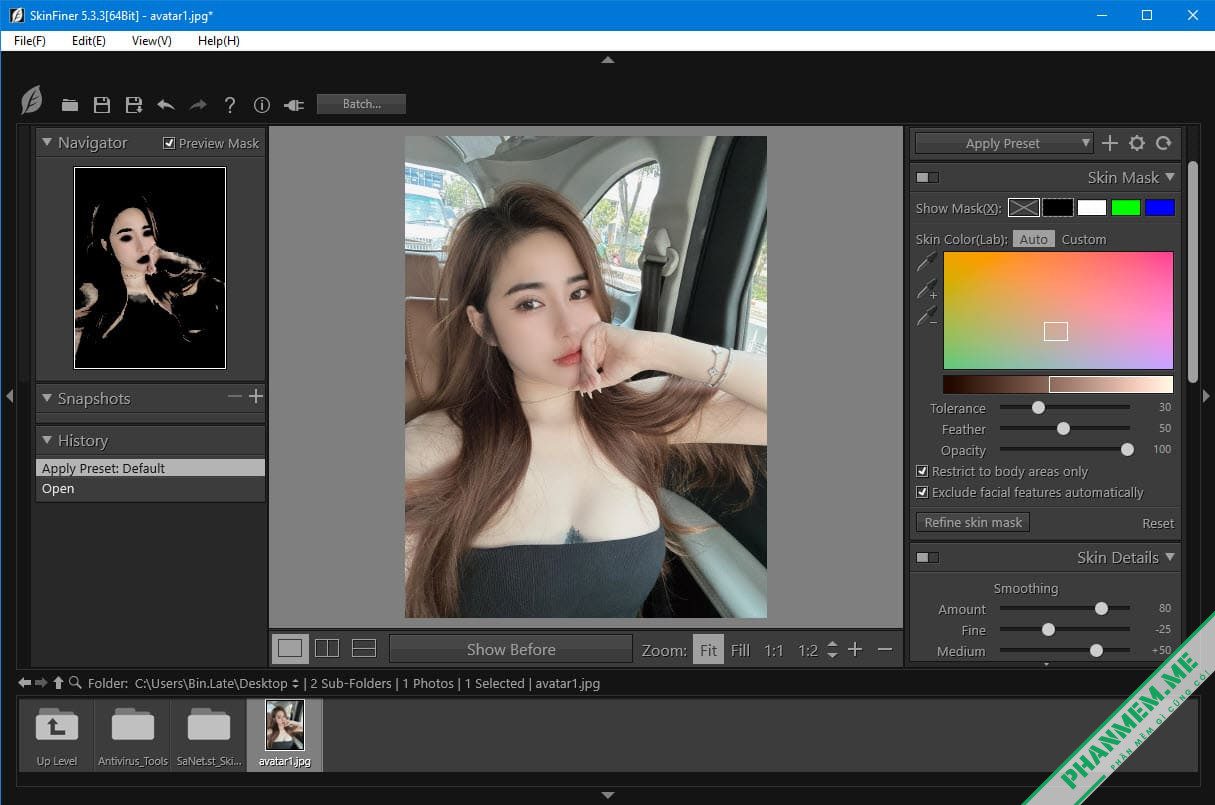Click the Batch... button

[x=362, y=104]
